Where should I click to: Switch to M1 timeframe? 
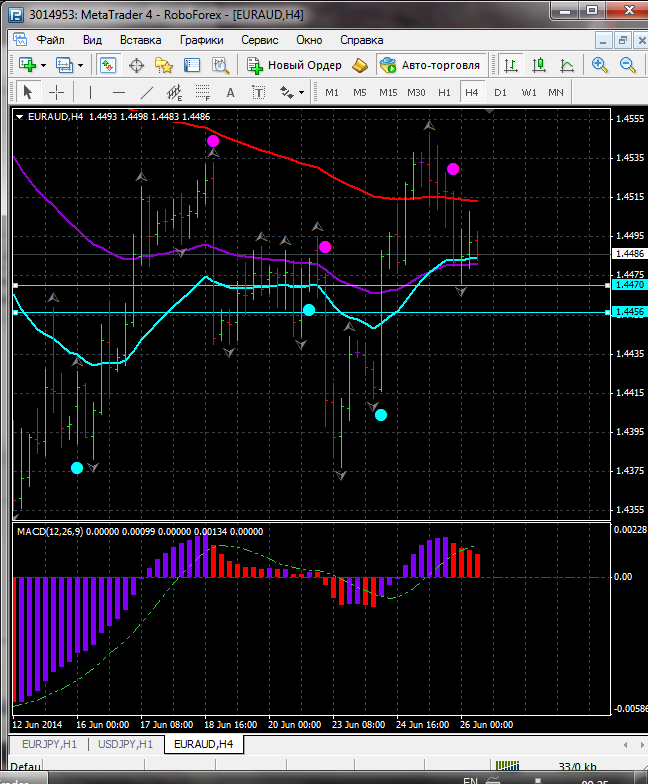coord(332,92)
